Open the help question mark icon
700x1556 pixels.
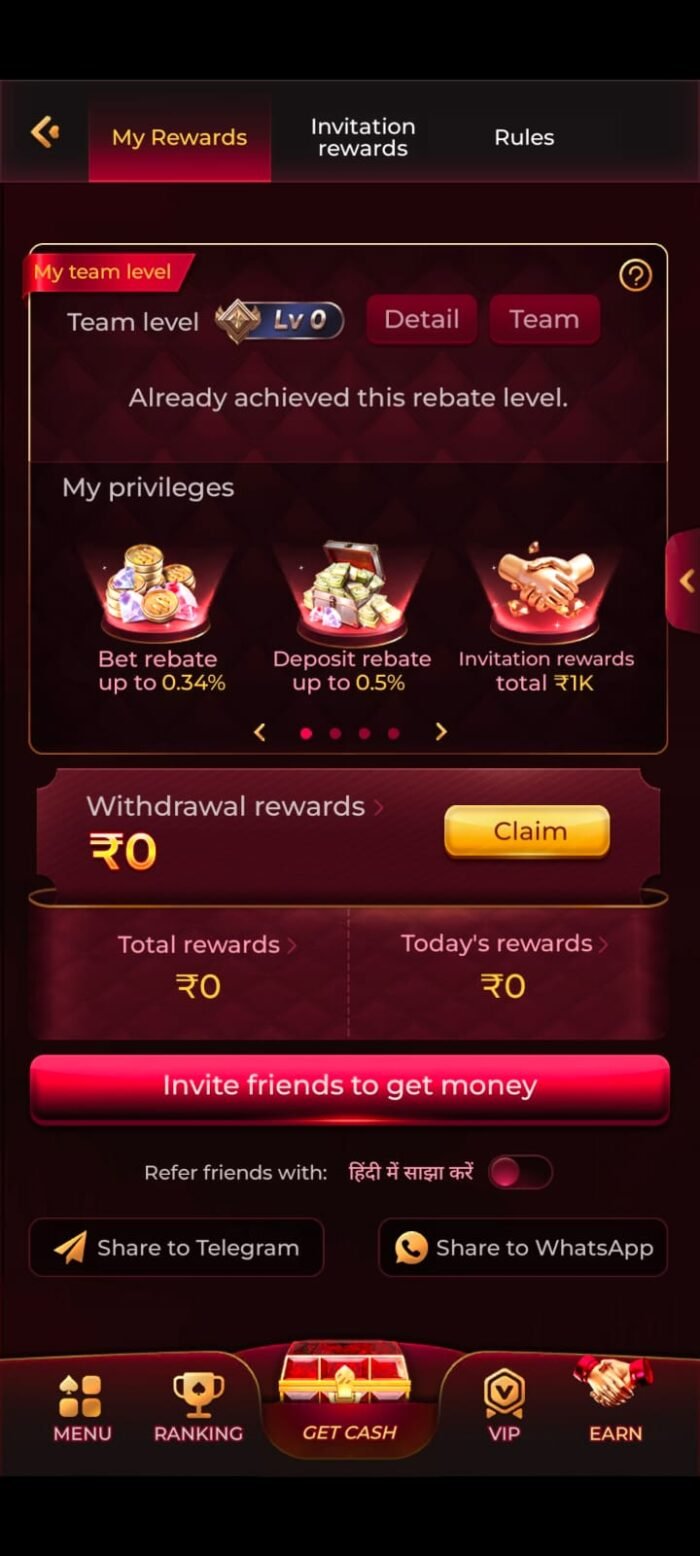[635, 275]
